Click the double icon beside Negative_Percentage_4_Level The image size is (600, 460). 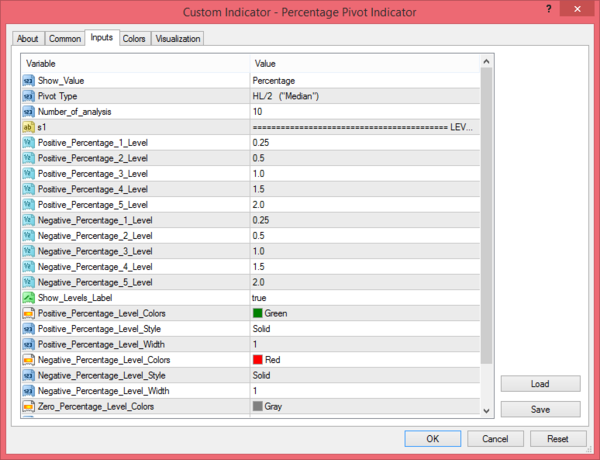pyautogui.click(x=29, y=267)
